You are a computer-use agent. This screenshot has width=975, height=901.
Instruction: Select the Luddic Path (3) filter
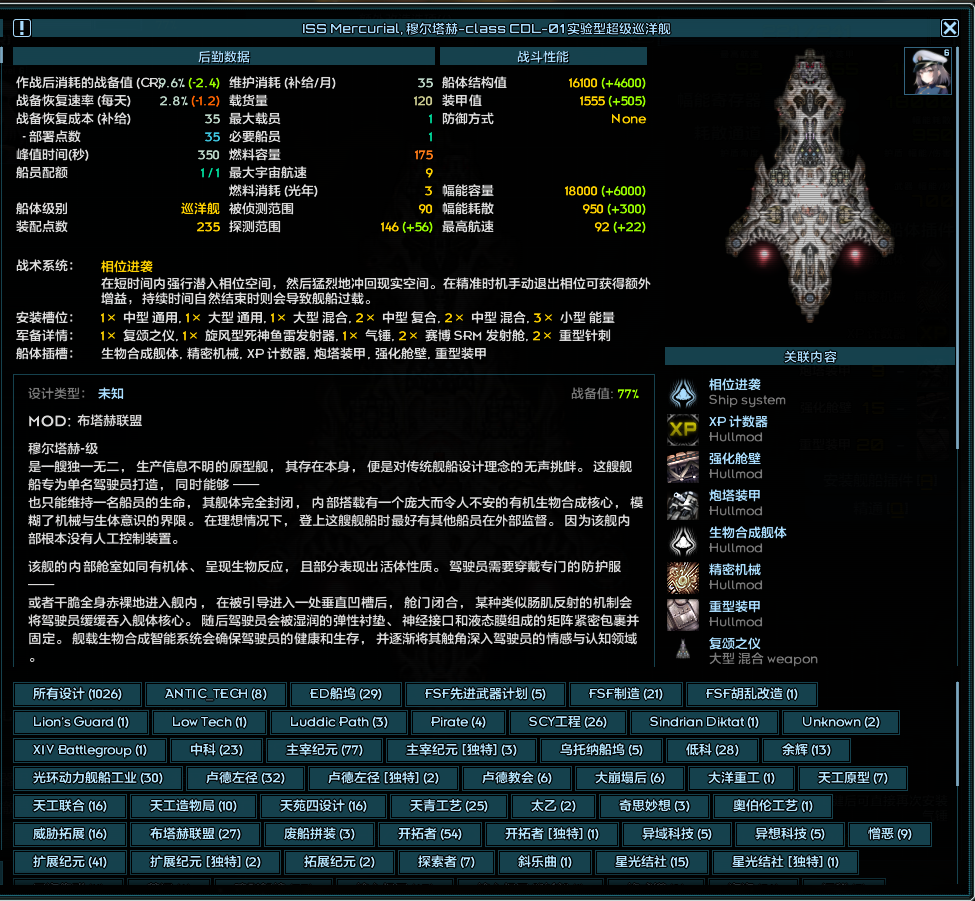coord(338,722)
